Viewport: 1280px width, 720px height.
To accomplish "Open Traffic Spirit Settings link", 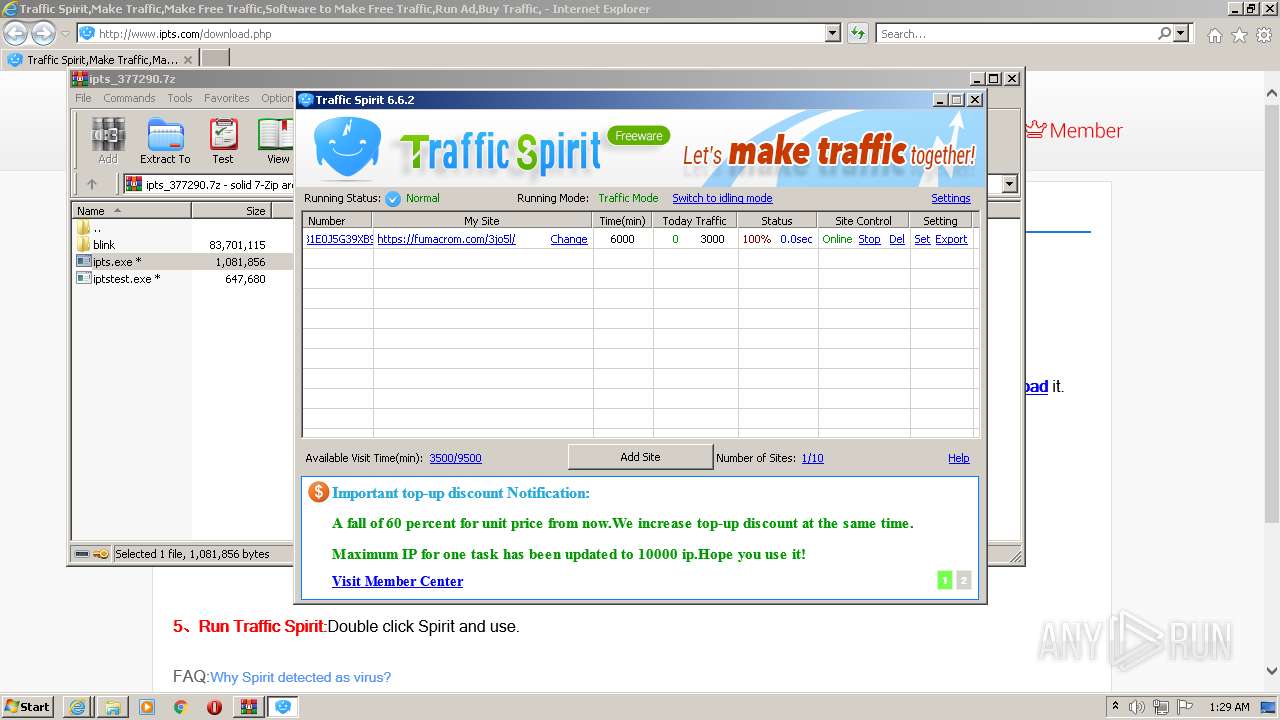I will 951,199.
